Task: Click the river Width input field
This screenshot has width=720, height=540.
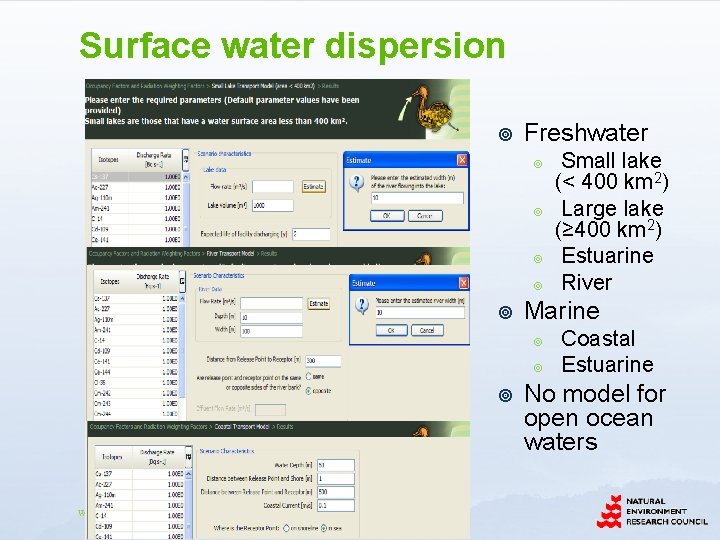Action: click(x=271, y=331)
